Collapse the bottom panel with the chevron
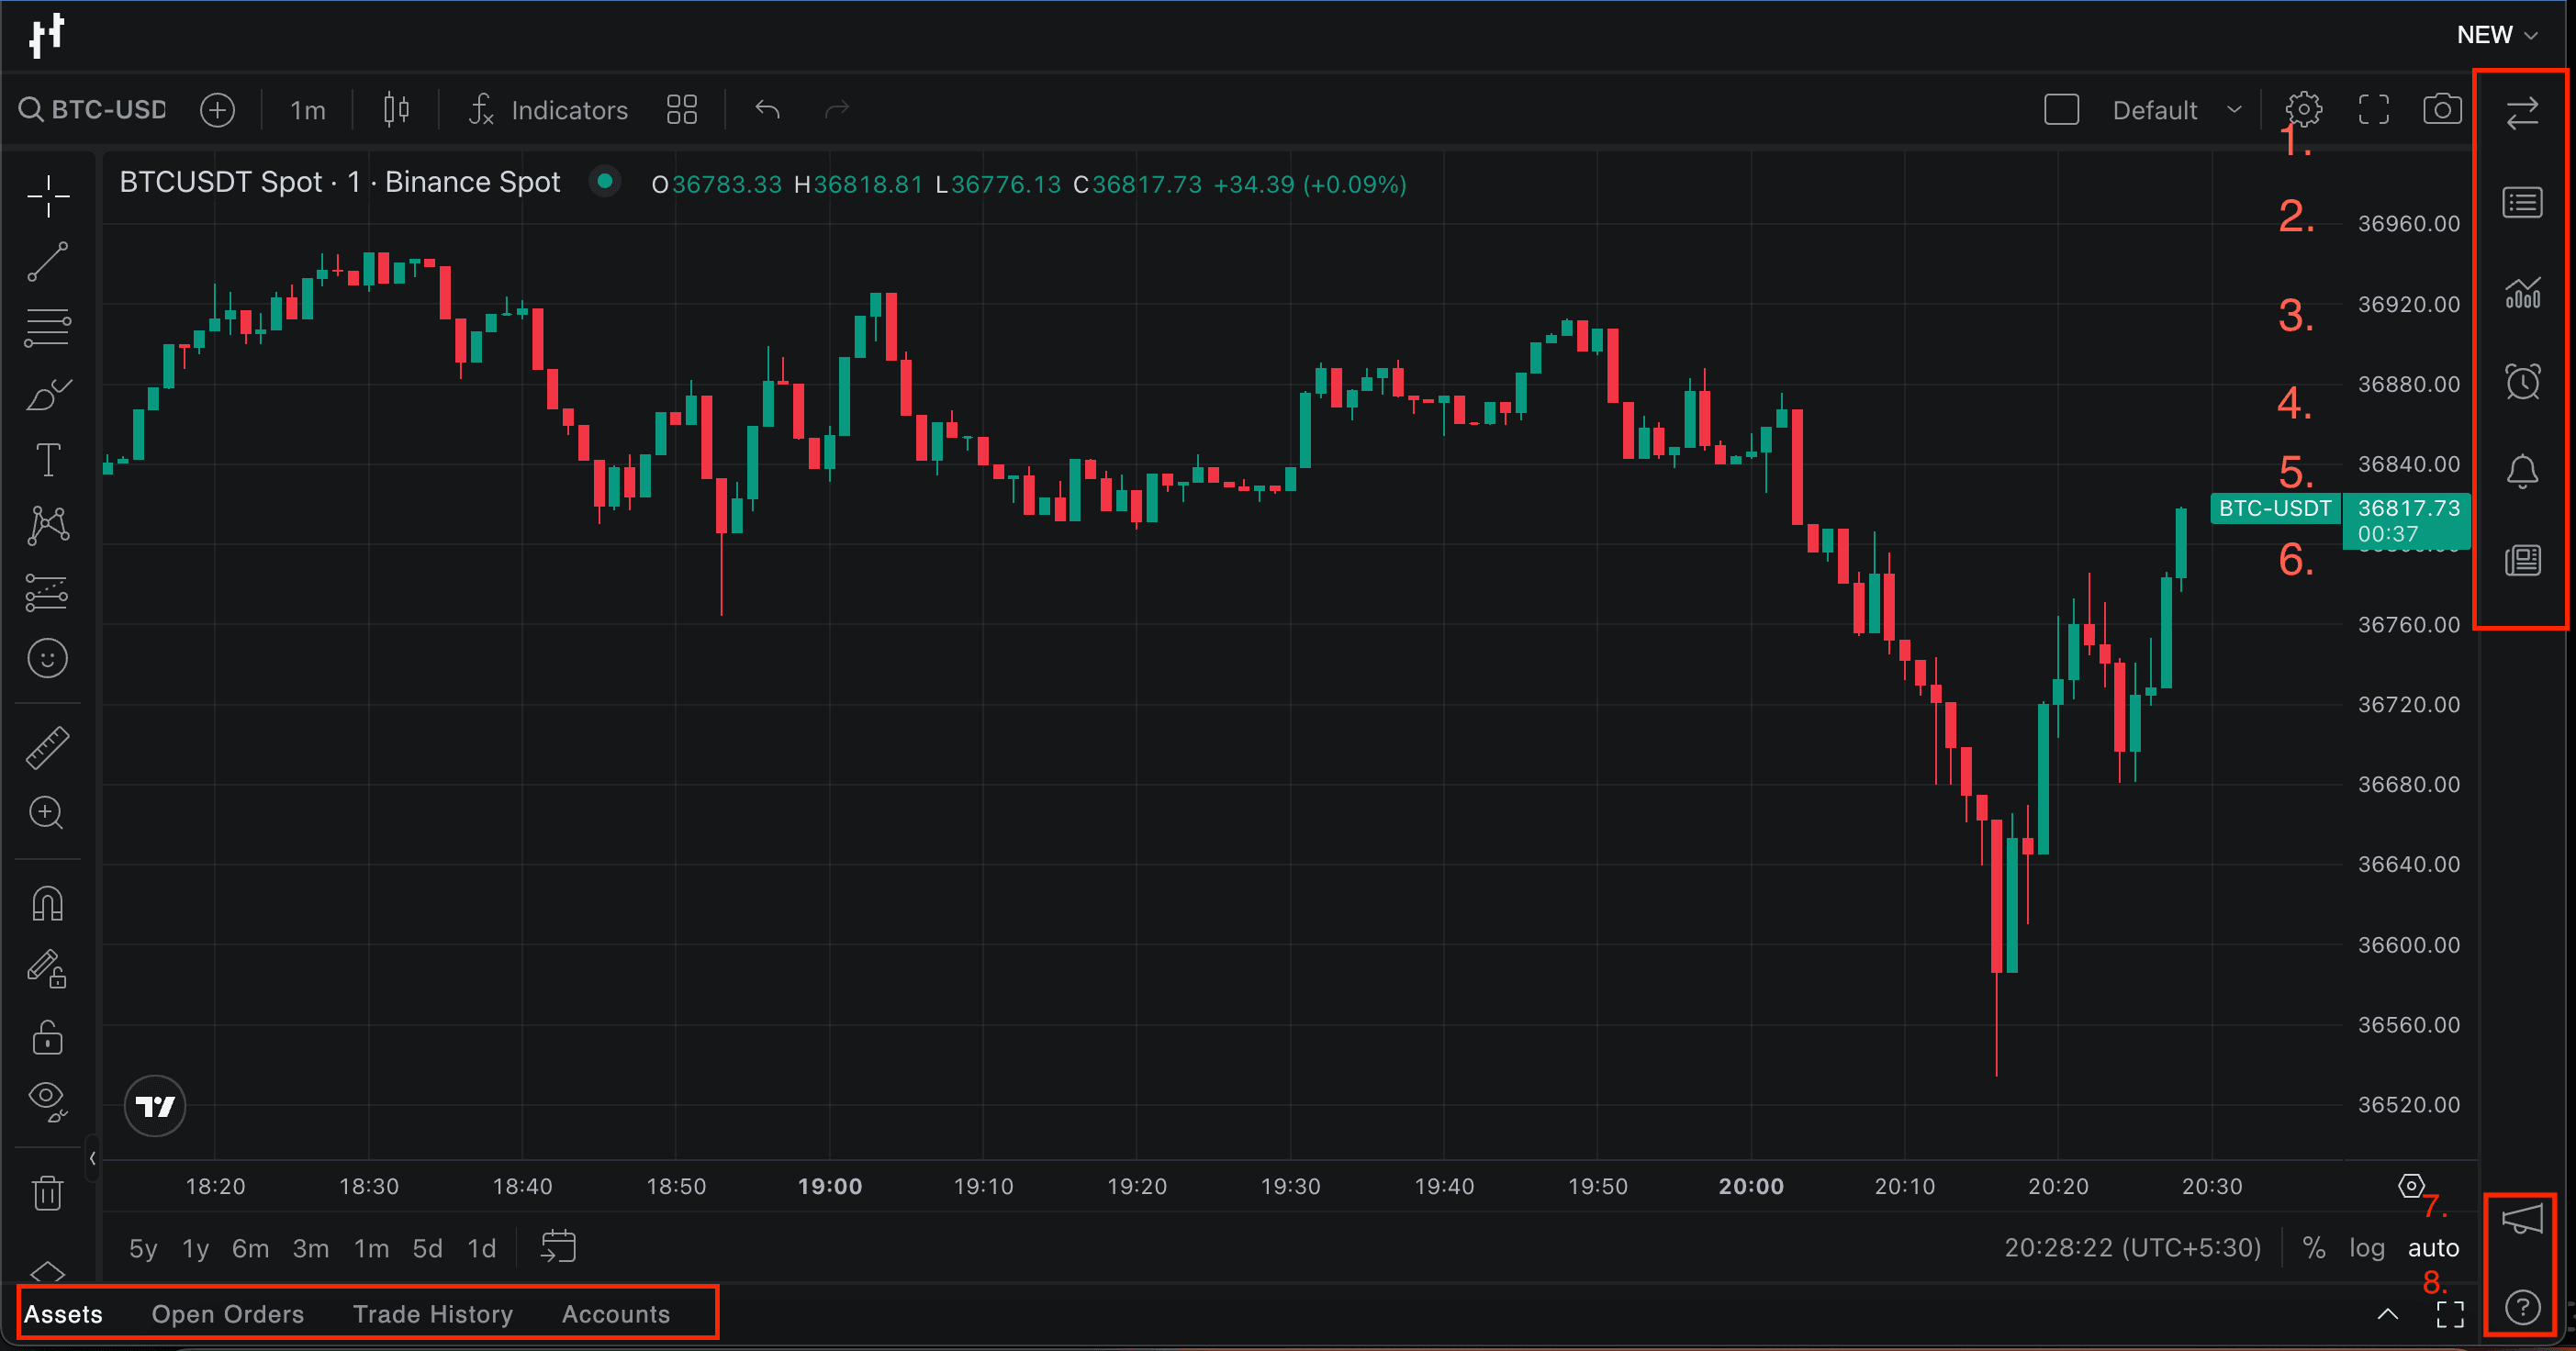 tap(2388, 1314)
